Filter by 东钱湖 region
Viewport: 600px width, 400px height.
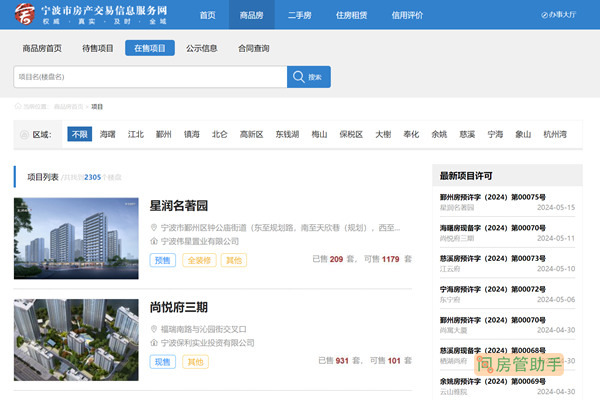coord(287,134)
